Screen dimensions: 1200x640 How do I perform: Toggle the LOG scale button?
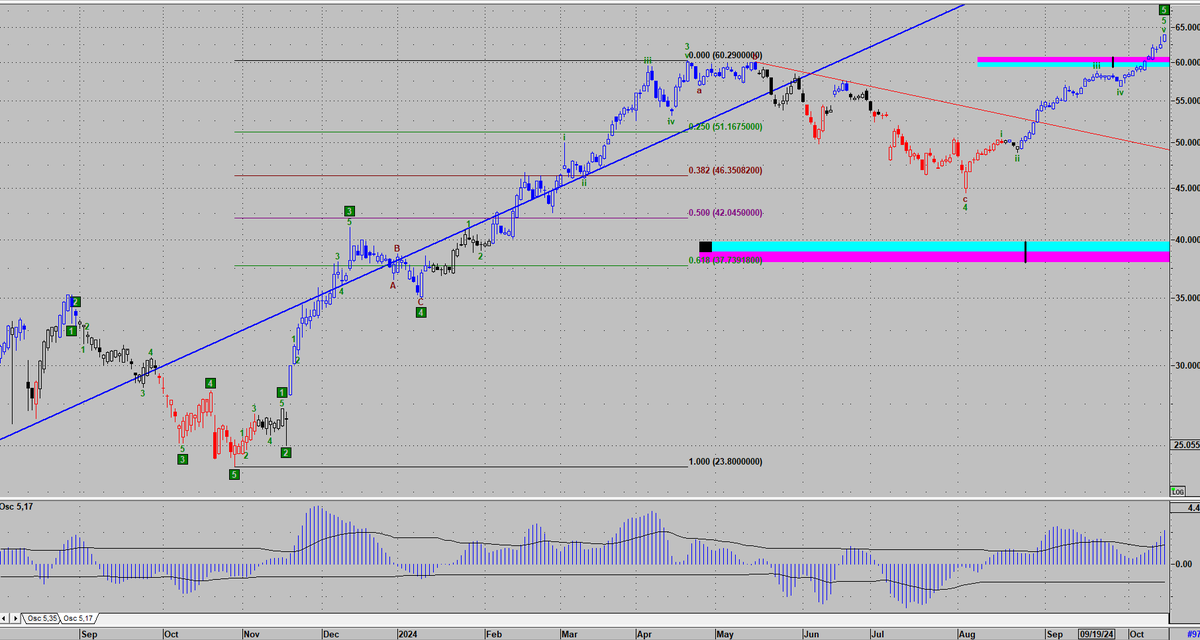[1177, 491]
